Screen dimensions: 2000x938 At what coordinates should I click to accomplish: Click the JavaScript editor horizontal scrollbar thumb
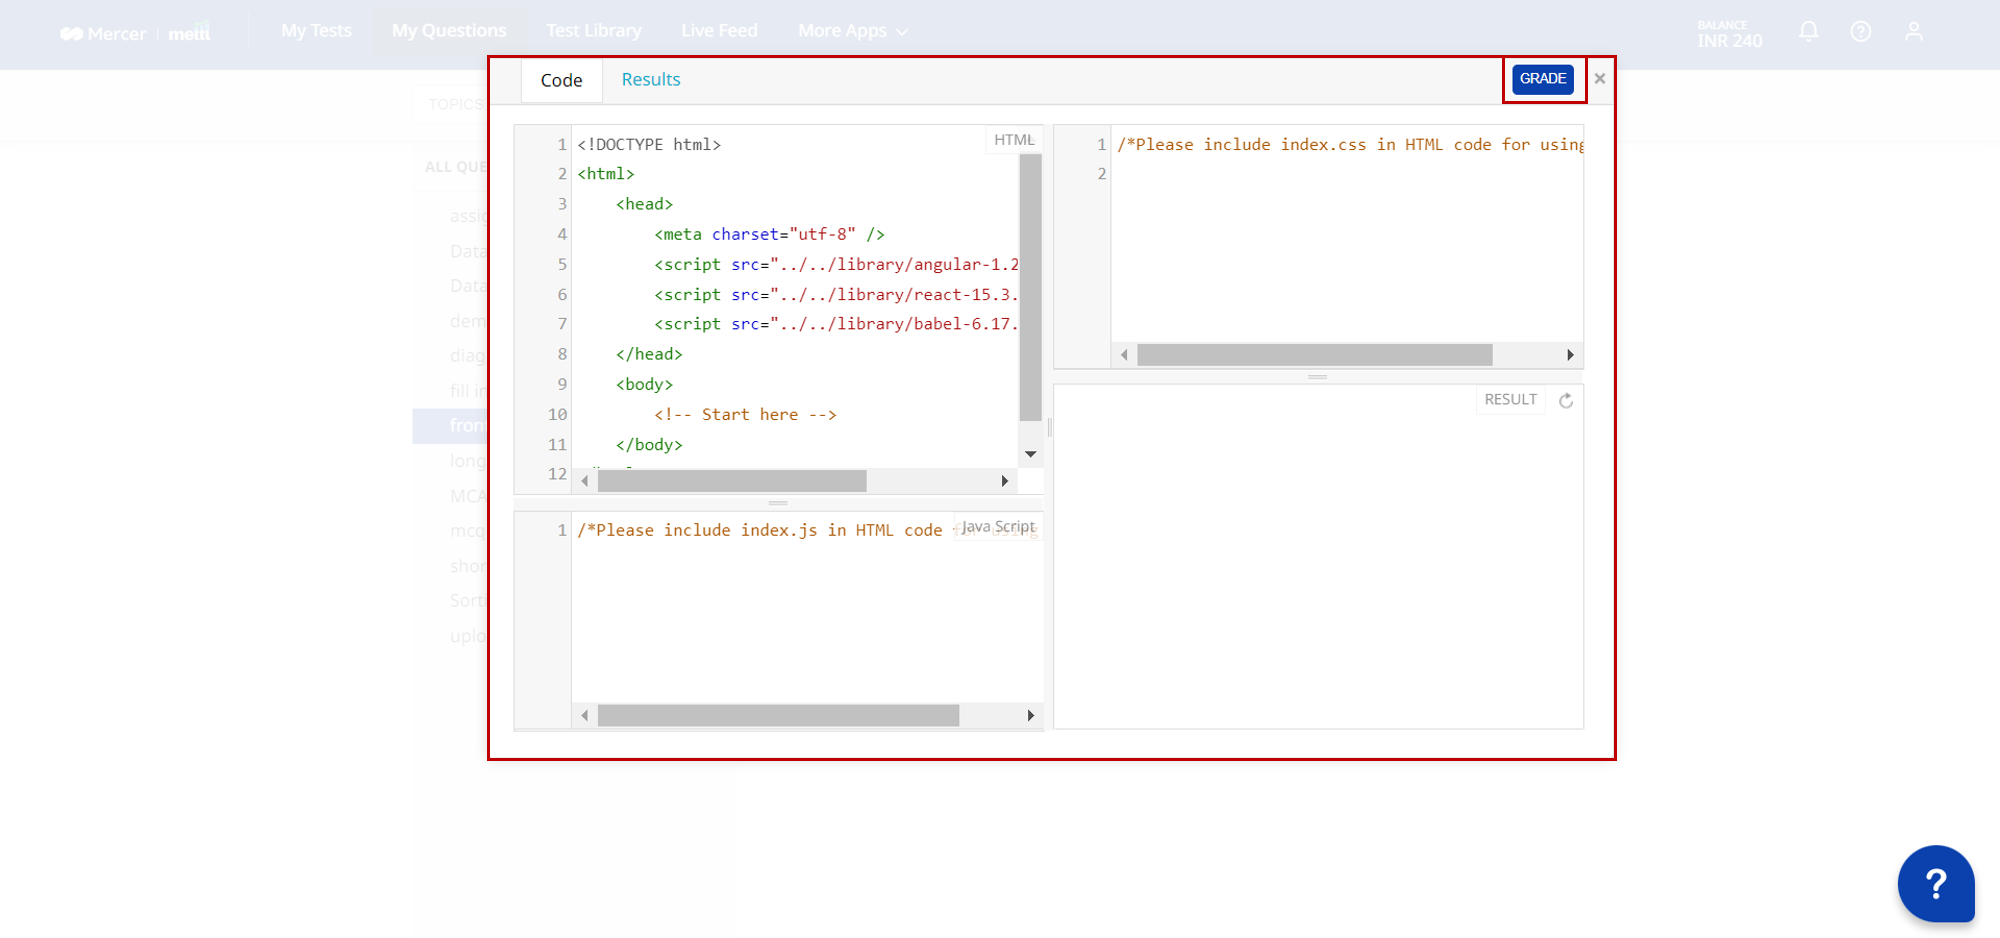pyautogui.click(x=778, y=716)
